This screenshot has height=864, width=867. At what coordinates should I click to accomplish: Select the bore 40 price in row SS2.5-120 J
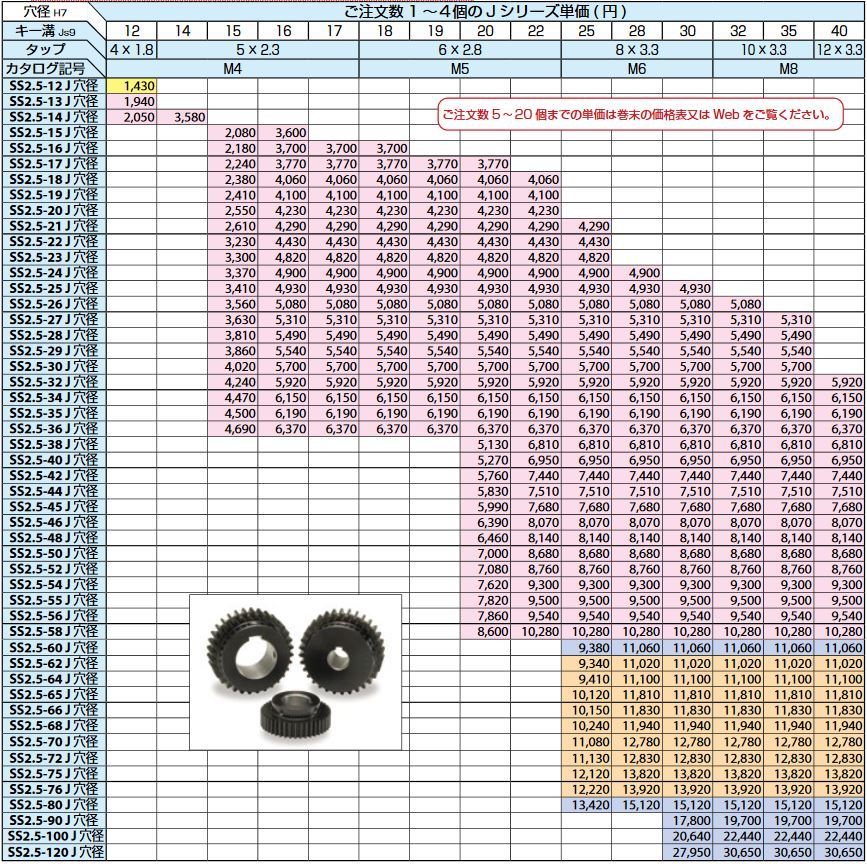(839, 852)
